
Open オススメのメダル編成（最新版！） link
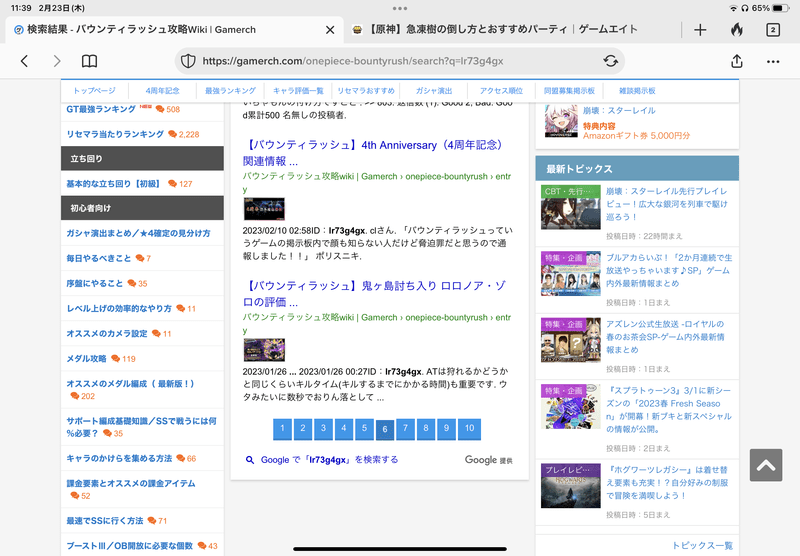click(130, 384)
